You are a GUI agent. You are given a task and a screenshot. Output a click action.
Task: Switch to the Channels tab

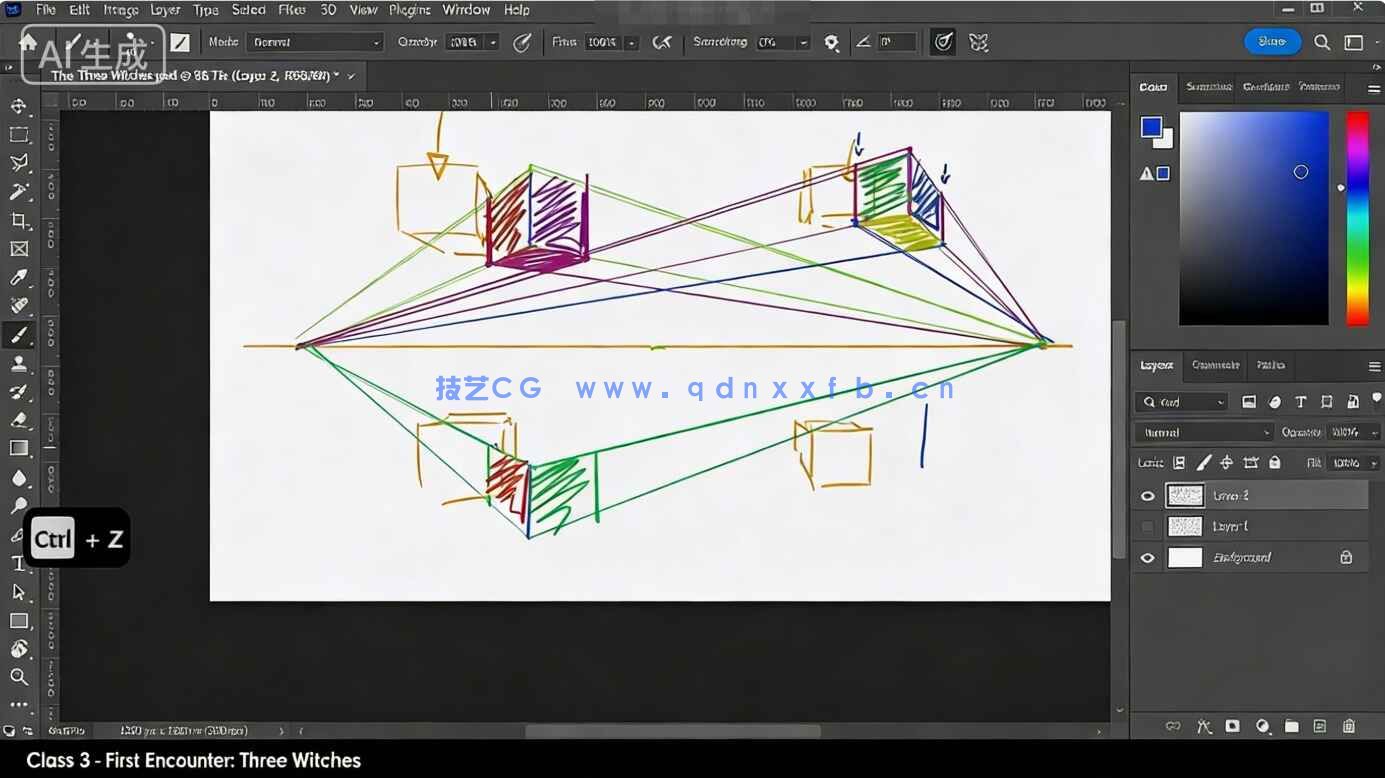pyautogui.click(x=1215, y=365)
